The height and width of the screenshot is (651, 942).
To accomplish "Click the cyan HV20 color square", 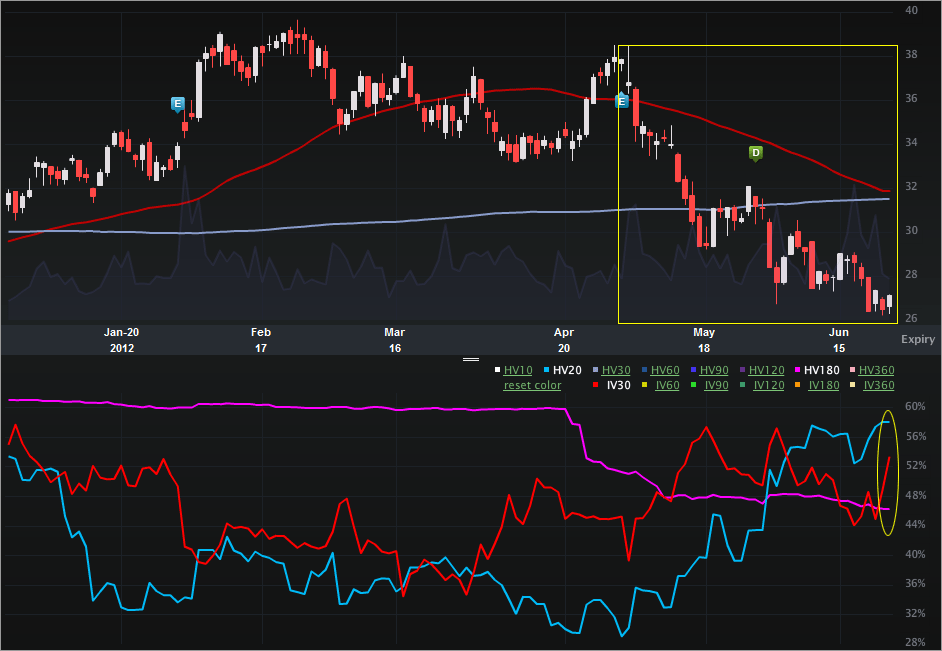I will pos(547,369).
